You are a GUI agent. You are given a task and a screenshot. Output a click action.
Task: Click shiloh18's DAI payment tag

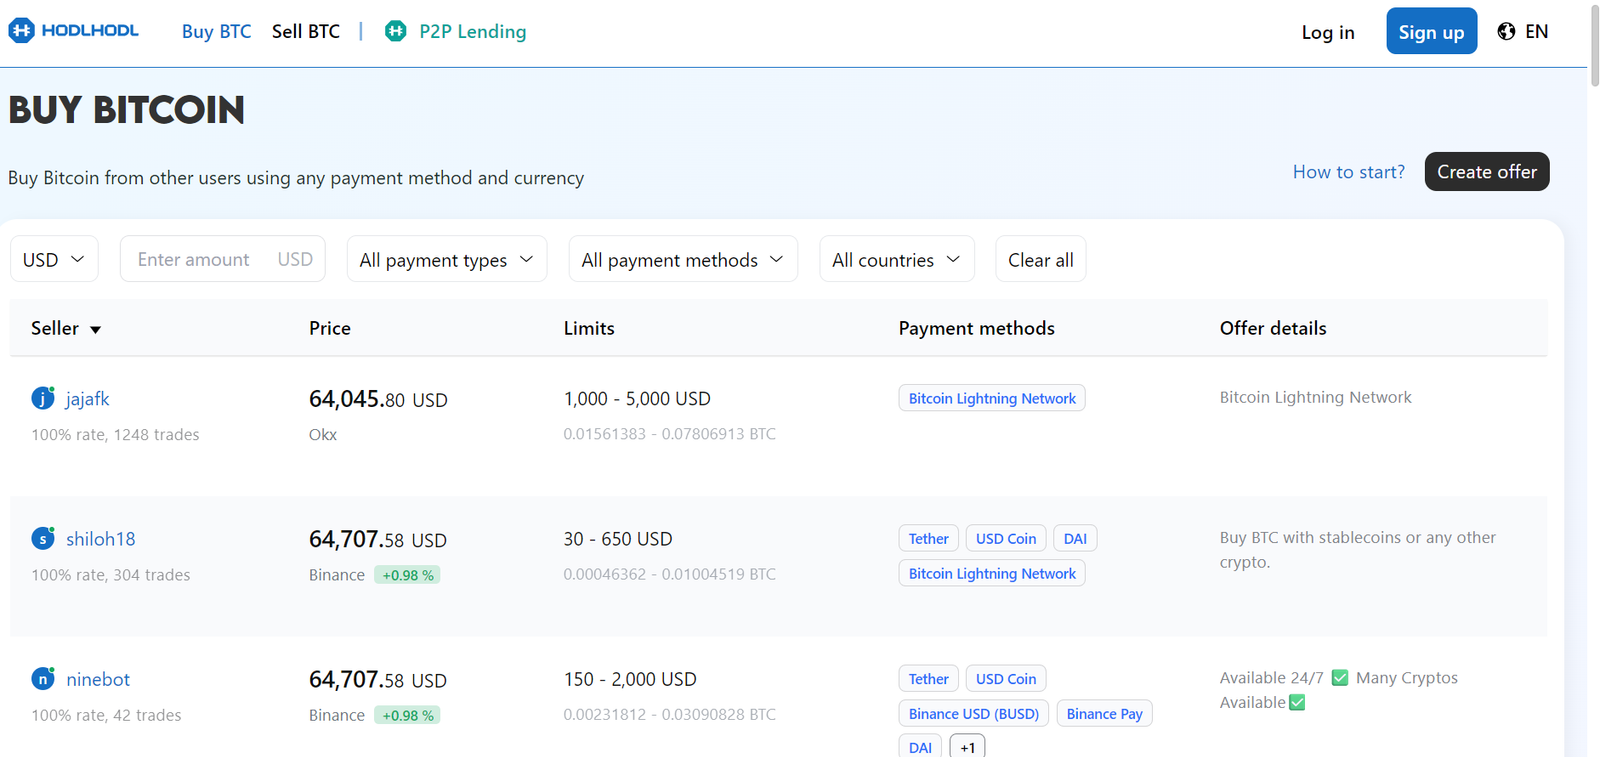1075,538
